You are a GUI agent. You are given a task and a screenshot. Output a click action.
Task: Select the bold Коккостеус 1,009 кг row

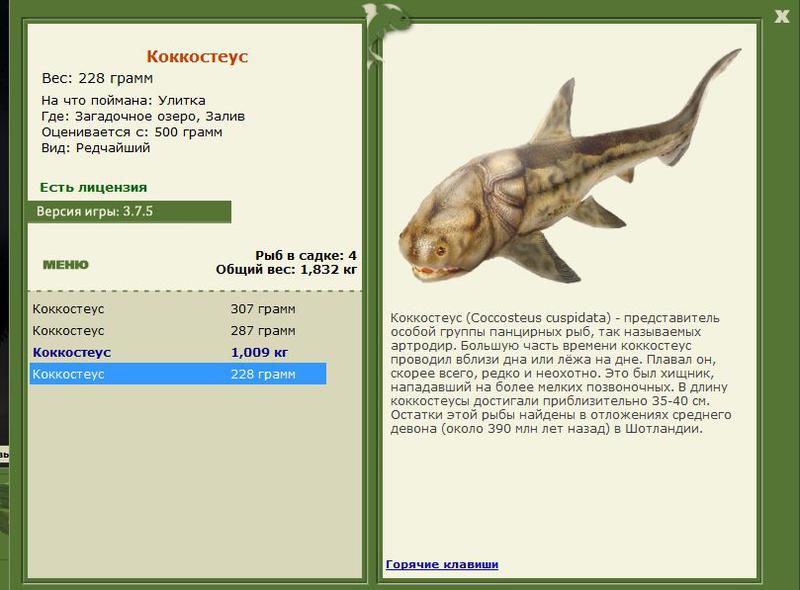tap(178, 352)
